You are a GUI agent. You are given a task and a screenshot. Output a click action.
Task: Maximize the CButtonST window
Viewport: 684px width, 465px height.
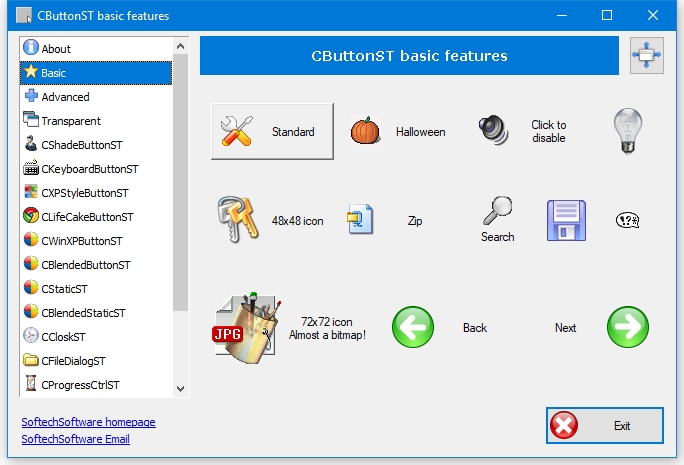[607, 15]
